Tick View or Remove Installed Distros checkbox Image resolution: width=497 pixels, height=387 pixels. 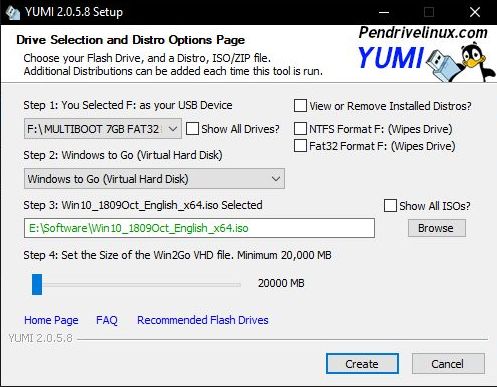(300, 106)
